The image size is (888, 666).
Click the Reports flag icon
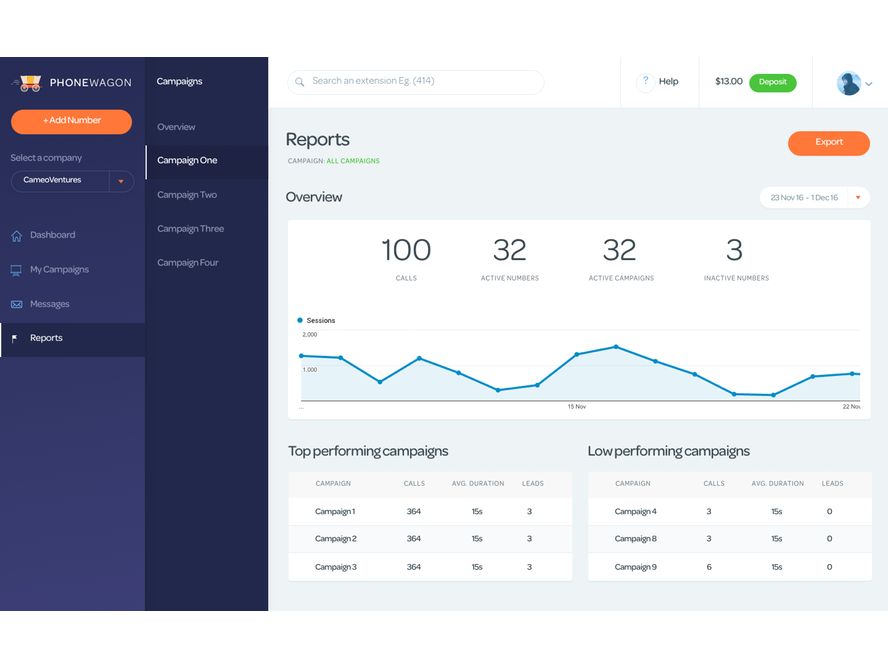coord(15,339)
